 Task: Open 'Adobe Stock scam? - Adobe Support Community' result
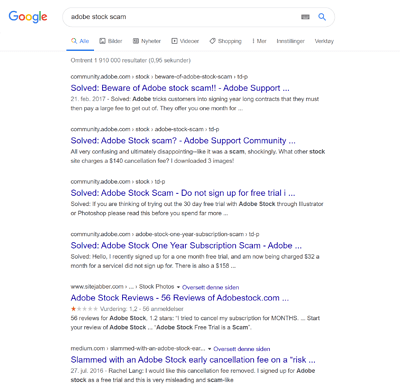[x=183, y=141]
